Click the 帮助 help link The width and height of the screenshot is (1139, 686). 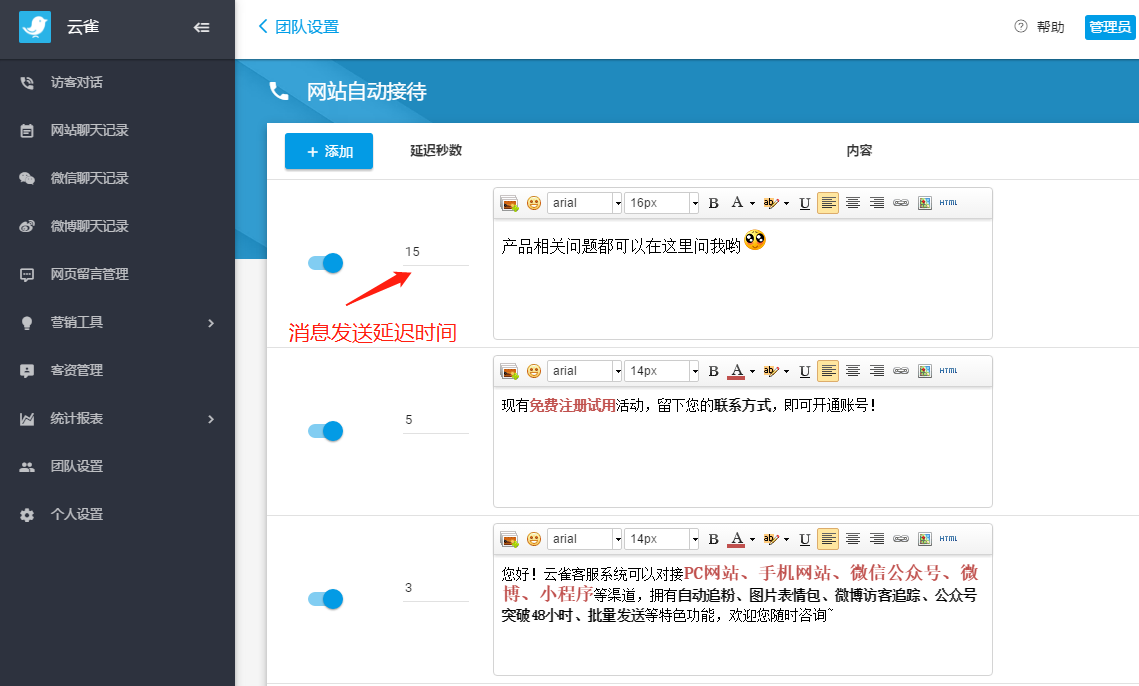pyautogui.click(x=1039, y=27)
